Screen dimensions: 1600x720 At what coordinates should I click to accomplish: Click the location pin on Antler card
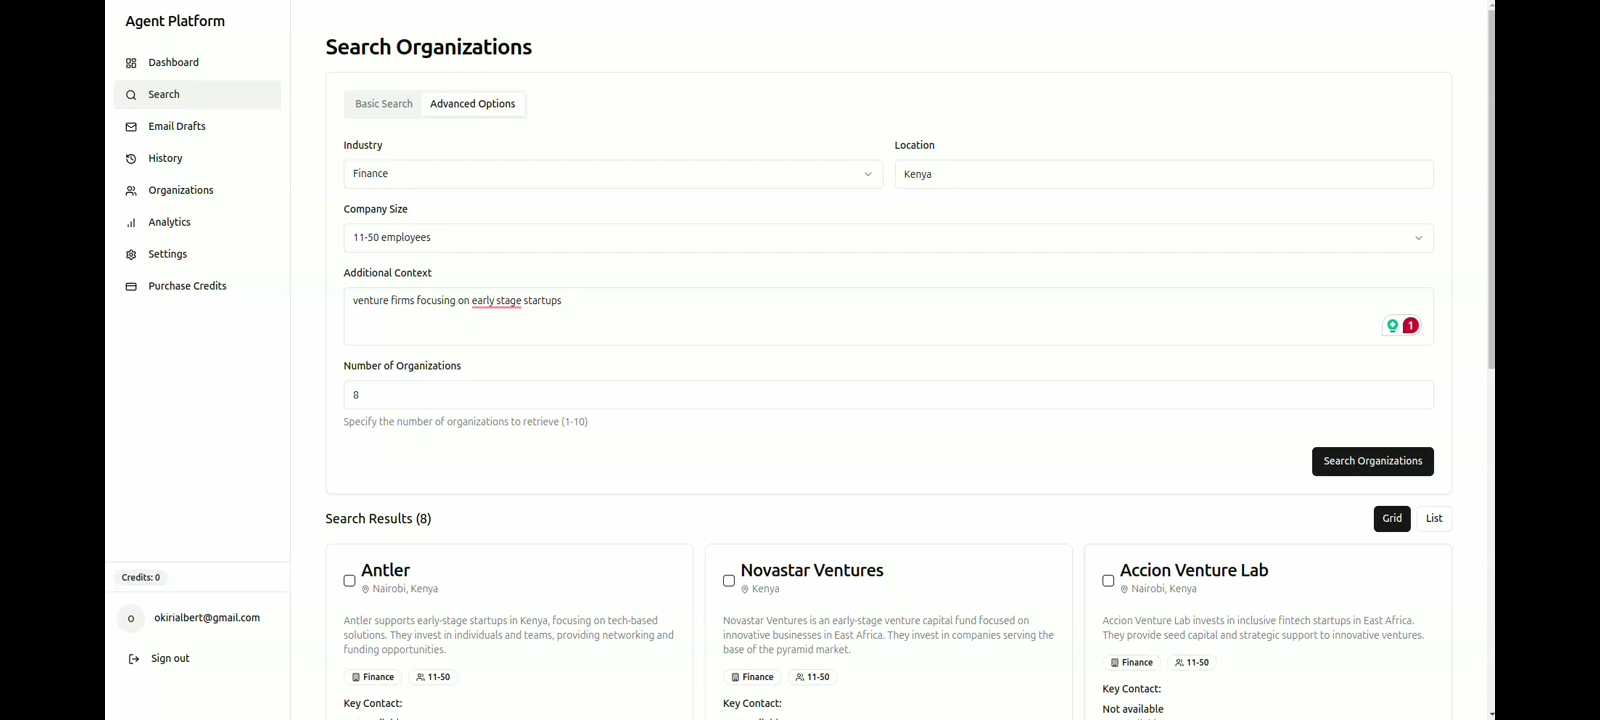366,590
